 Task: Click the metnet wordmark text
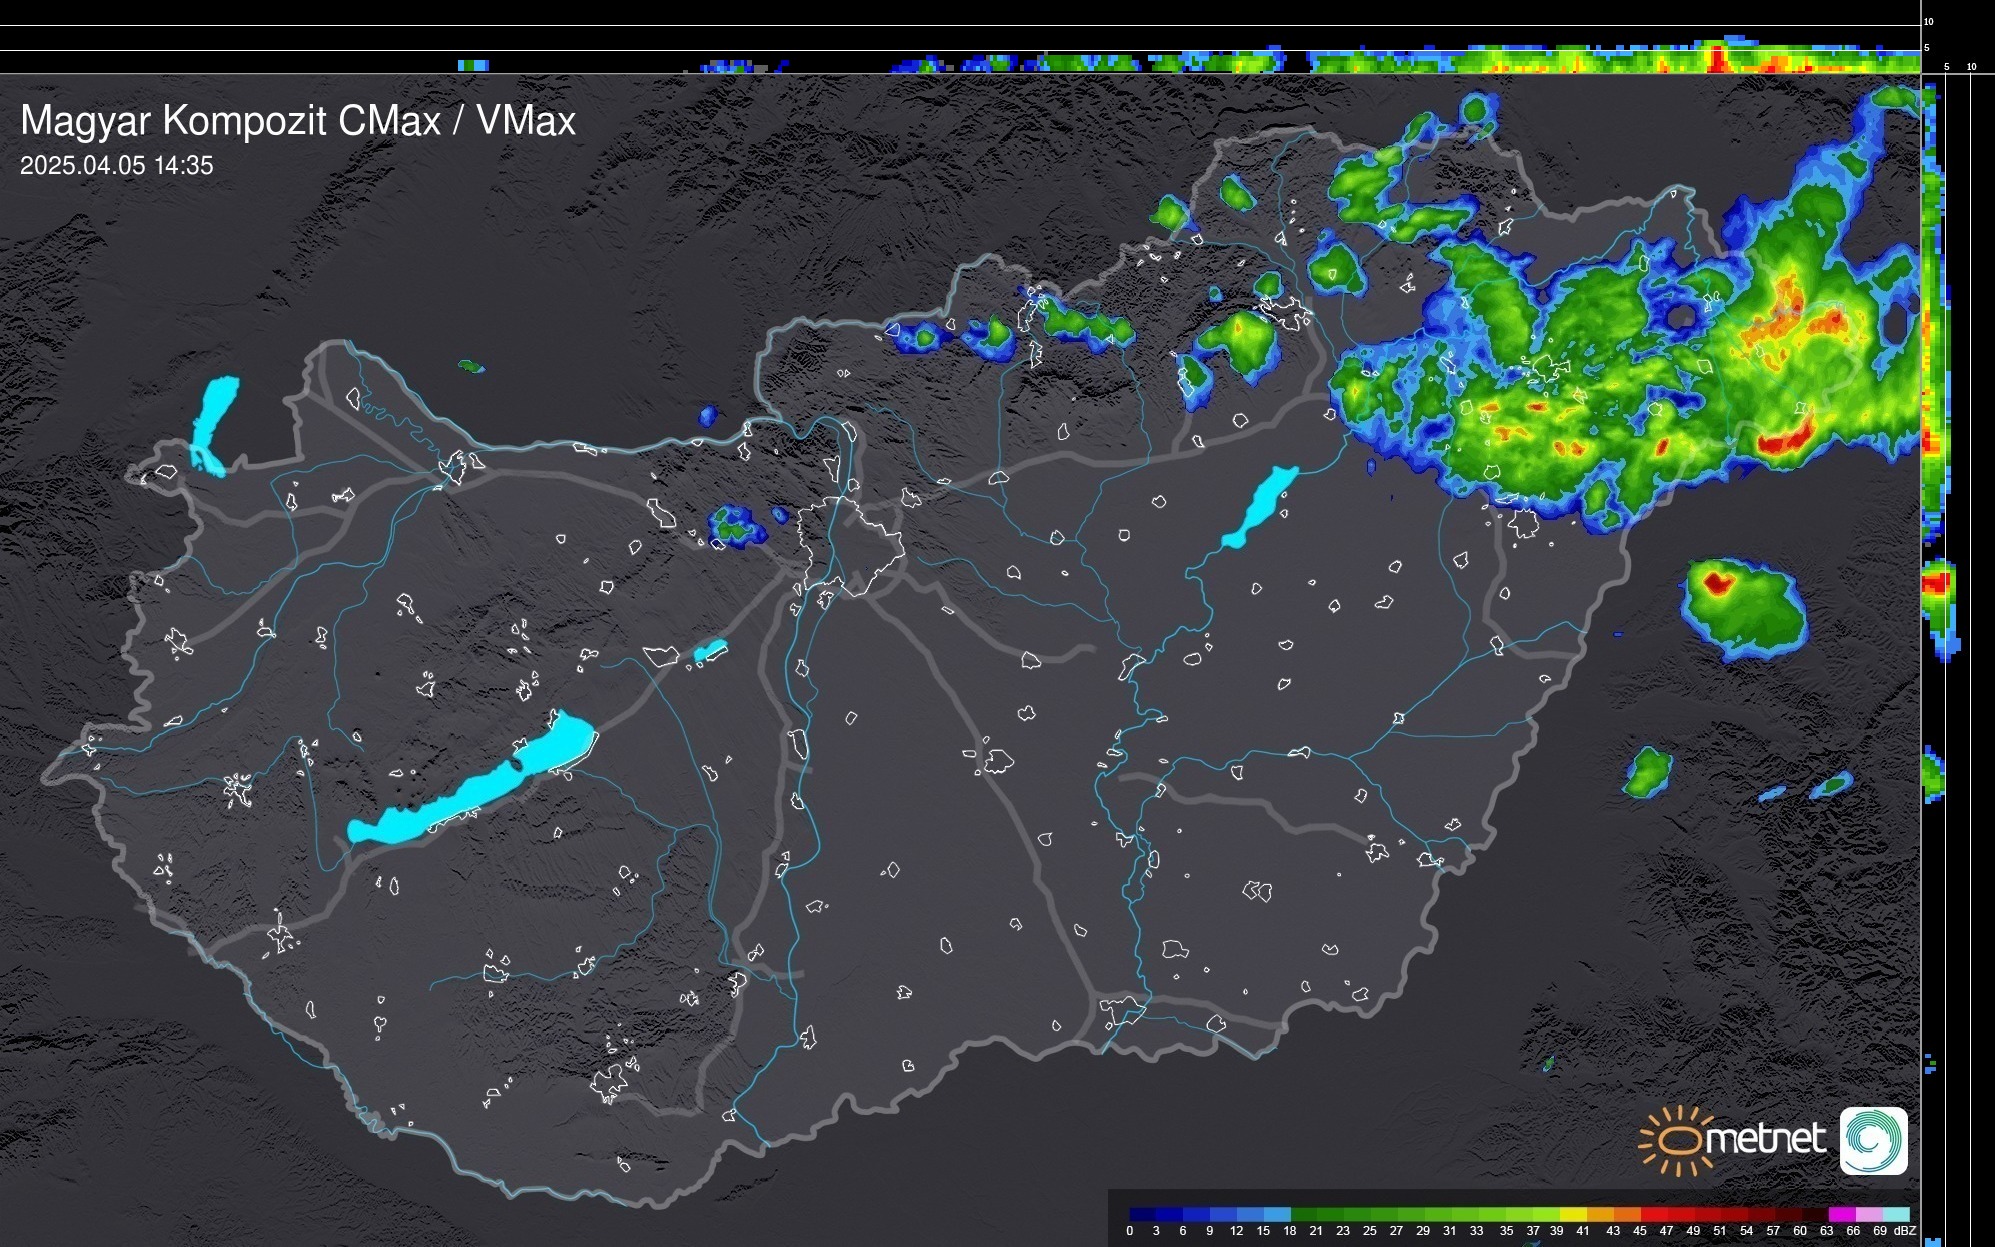coord(1766,1139)
